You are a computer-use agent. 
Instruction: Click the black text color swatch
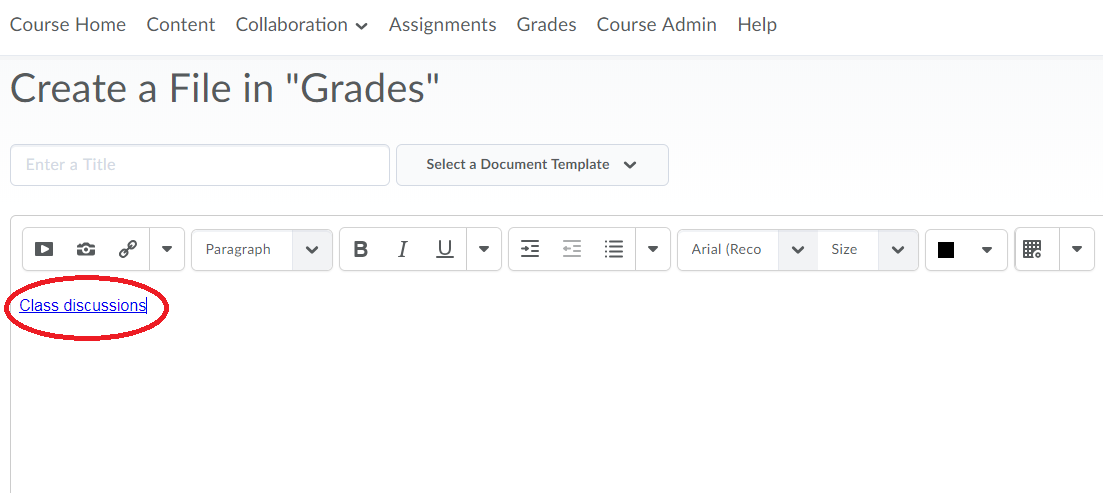[946, 250]
